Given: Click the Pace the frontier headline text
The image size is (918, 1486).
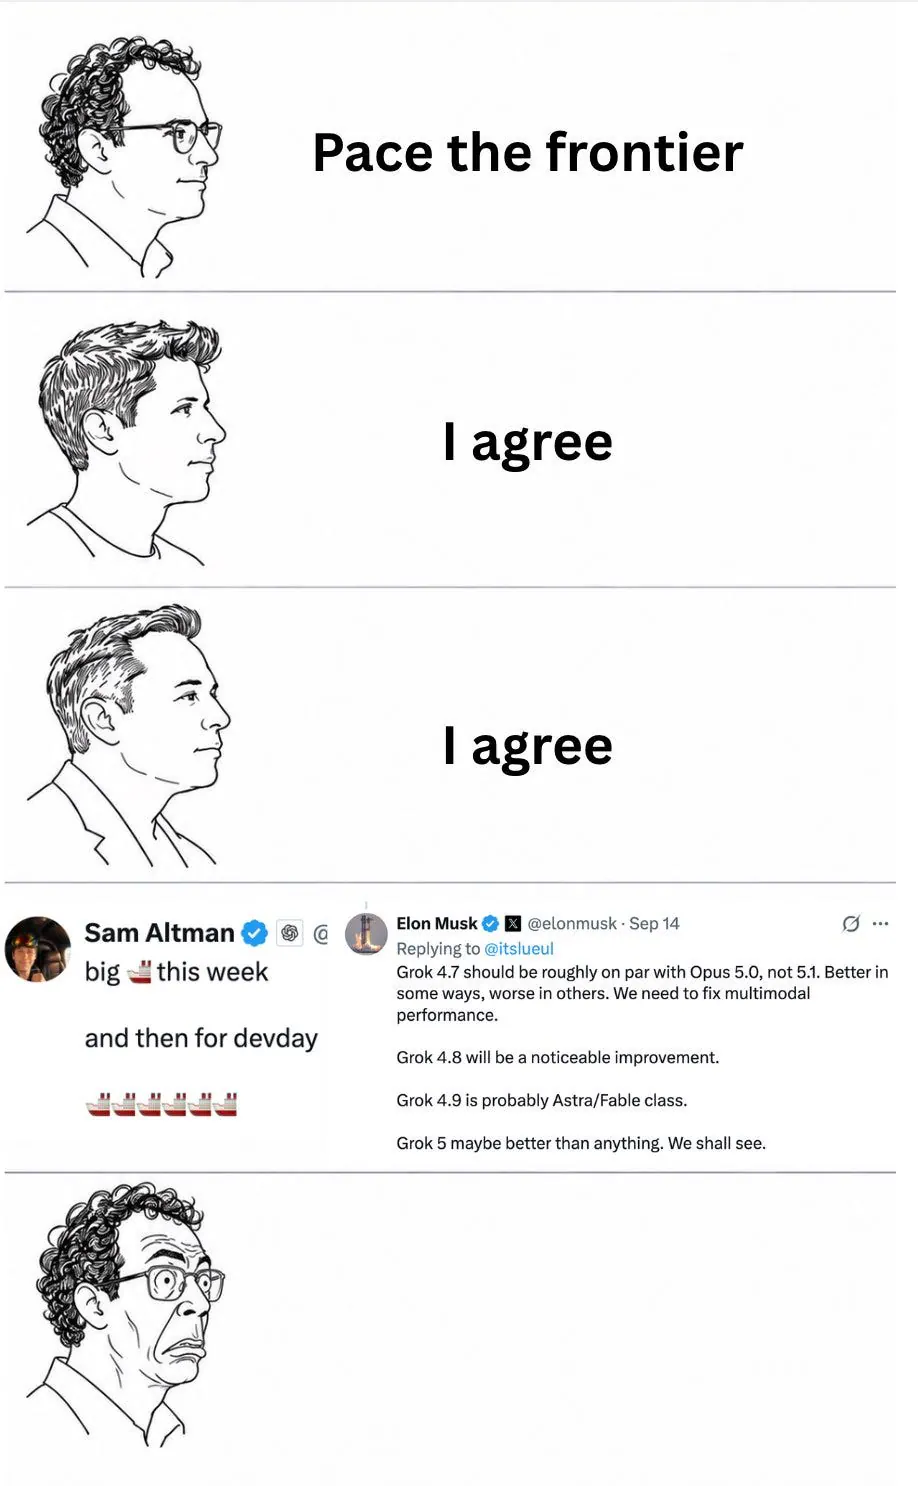Looking at the screenshot, I should pos(528,152).
